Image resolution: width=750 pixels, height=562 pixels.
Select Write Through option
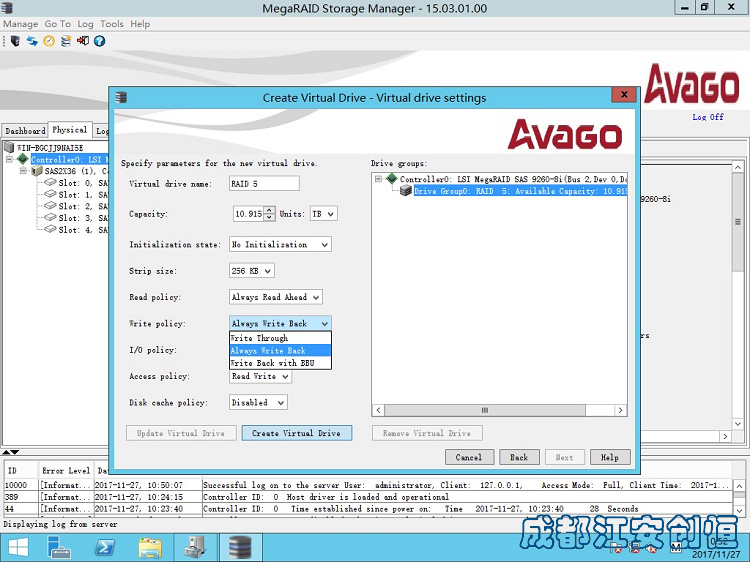280,338
